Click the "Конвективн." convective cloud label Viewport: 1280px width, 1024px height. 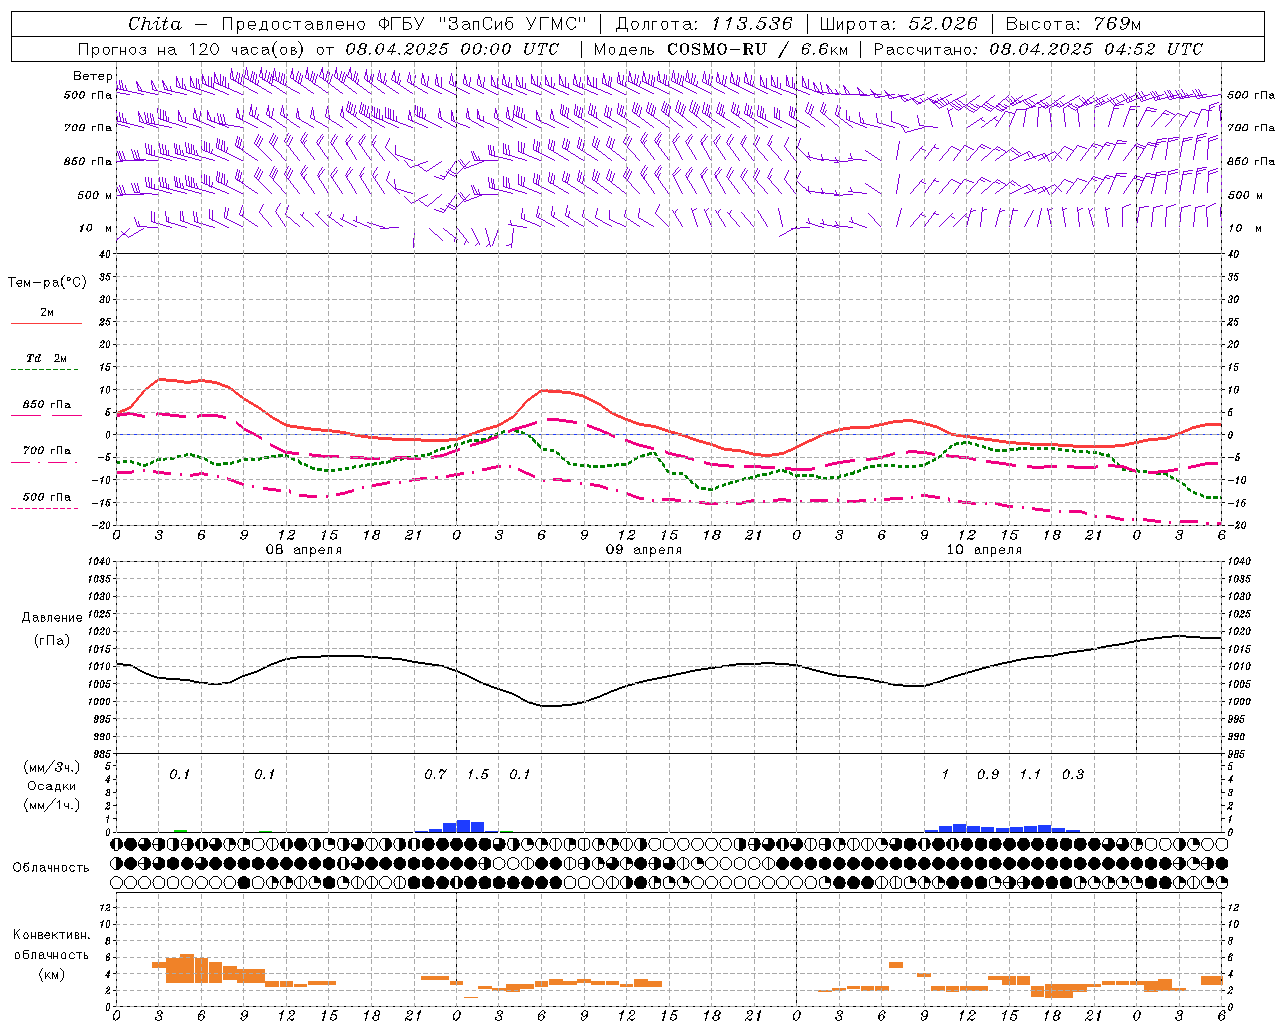click(52, 935)
